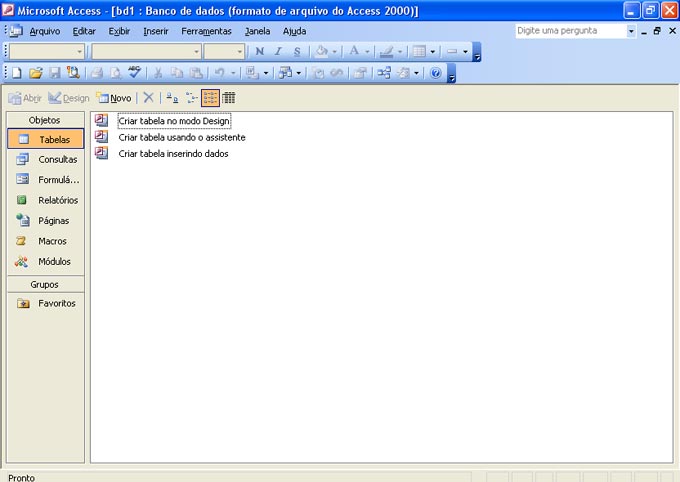Open the Ferramentas menu
The image size is (680, 482).
(206, 31)
